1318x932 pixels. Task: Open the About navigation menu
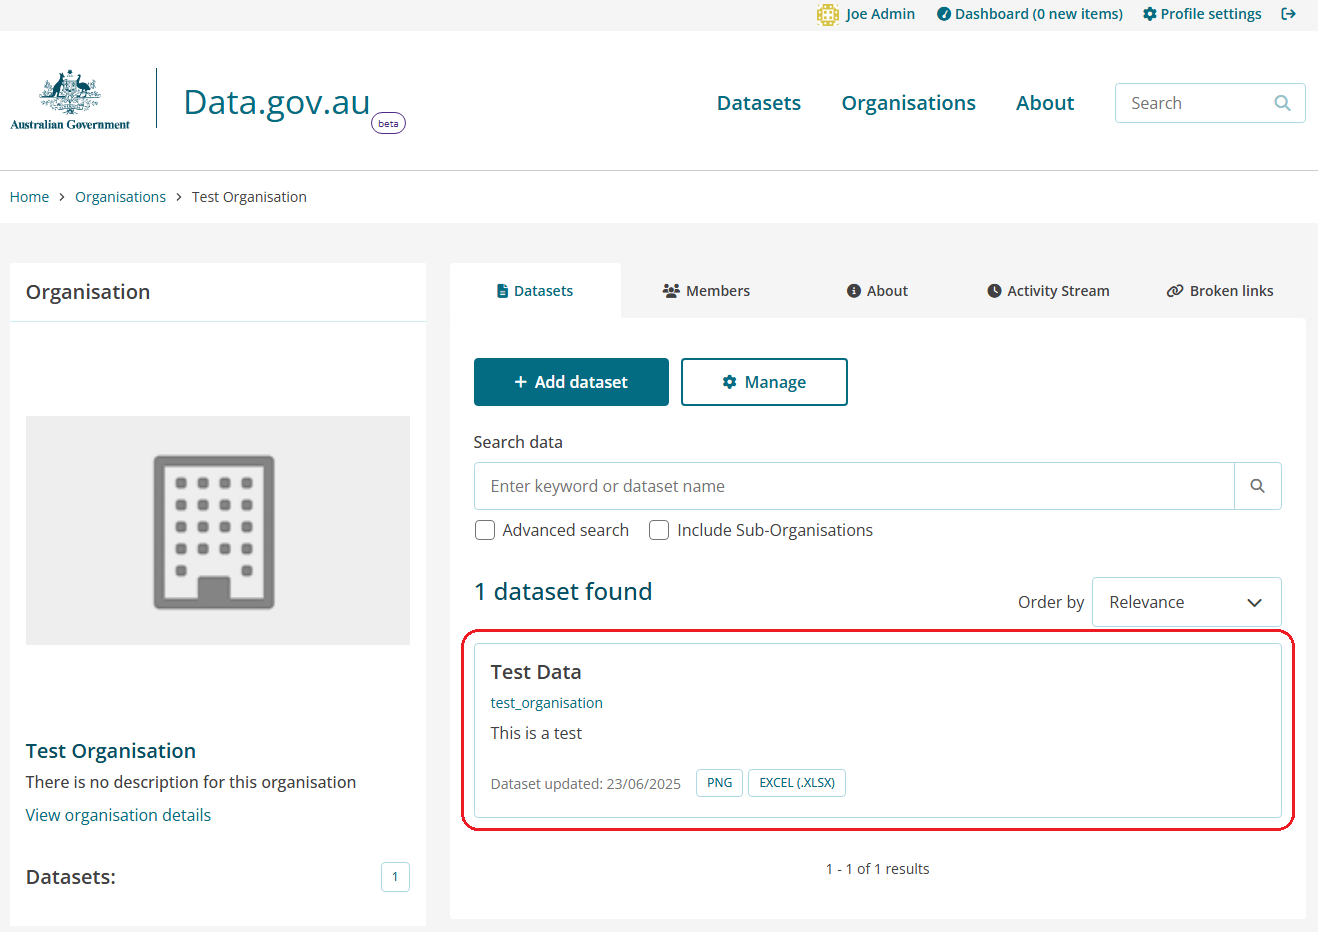click(x=1045, y=103)
